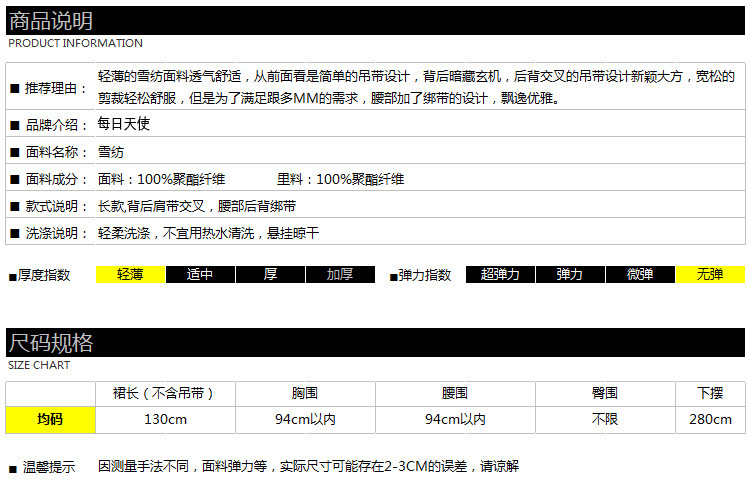Select the 适中 thickness option
Image resolution: width=750 pixels, height=491 pixels.
[x=200, y=274]
